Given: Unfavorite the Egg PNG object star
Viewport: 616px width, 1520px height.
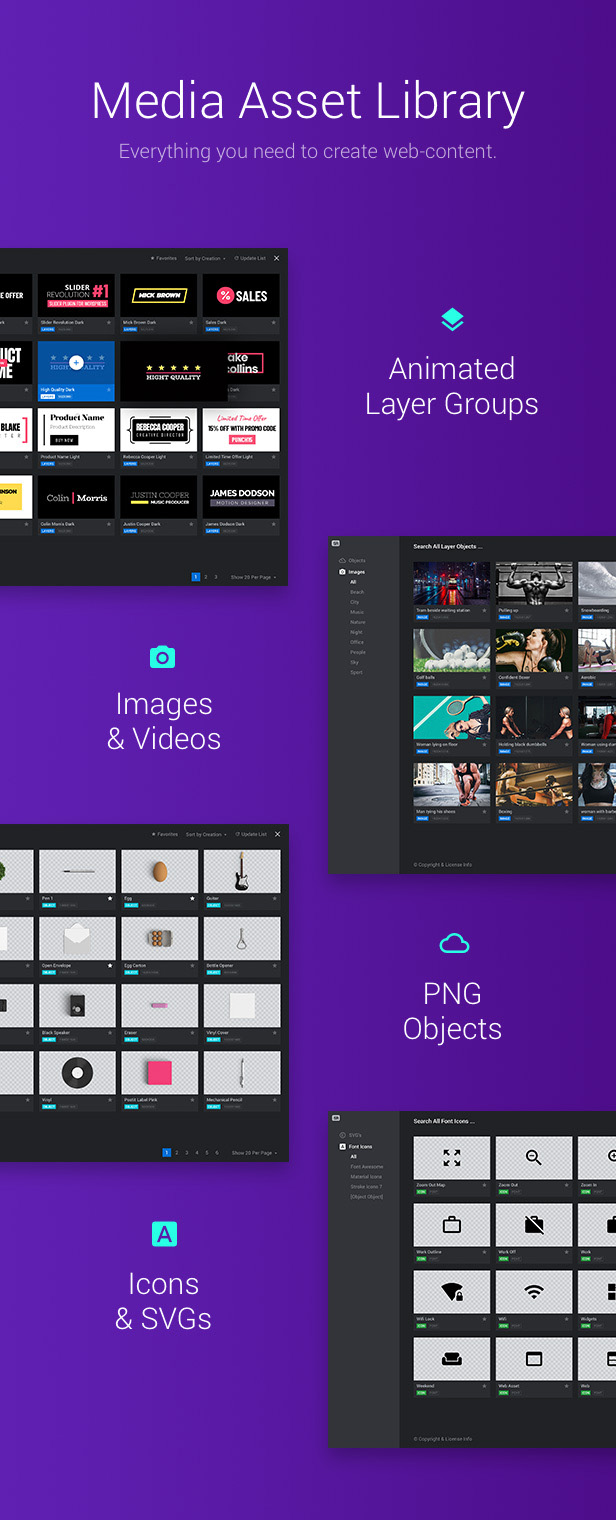Looking at the screenshot, I should click(x=192, y=899).
